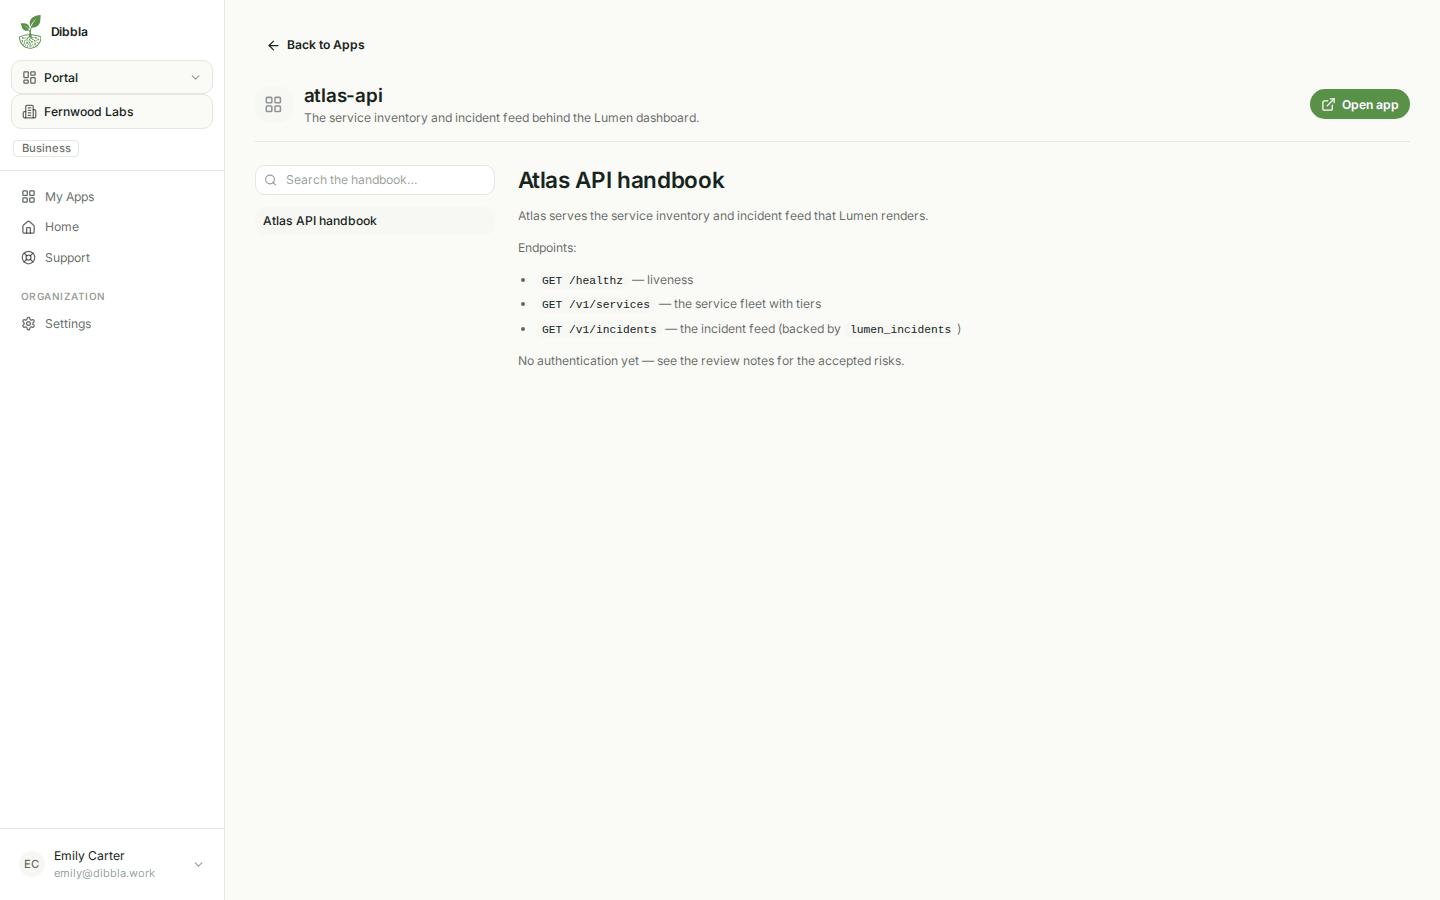Click the Home house icon
1440x900 pixels.
(29, 227)
